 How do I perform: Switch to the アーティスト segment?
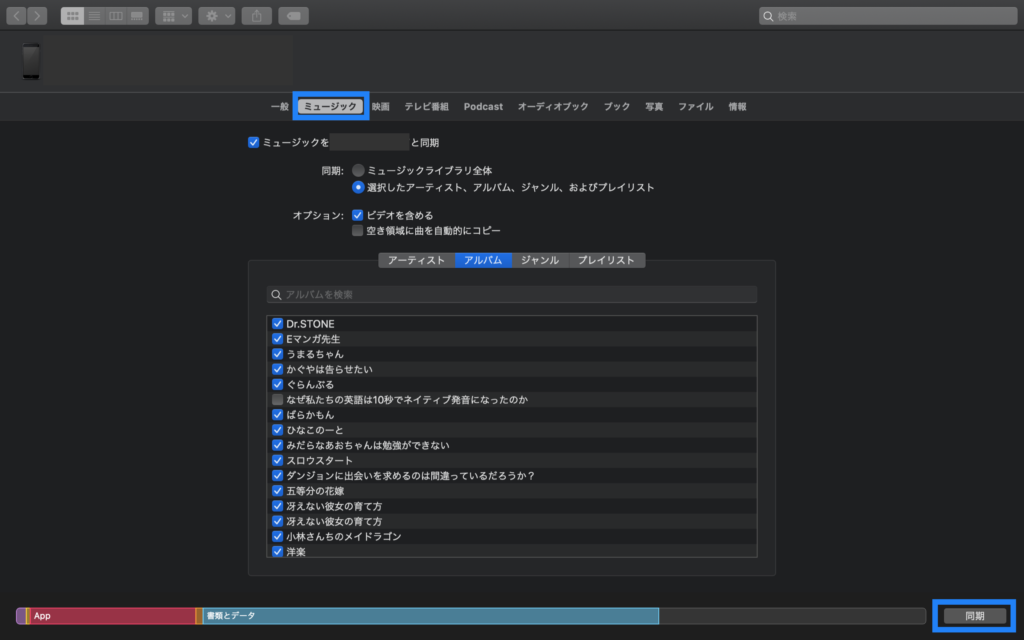coord(417,260)
